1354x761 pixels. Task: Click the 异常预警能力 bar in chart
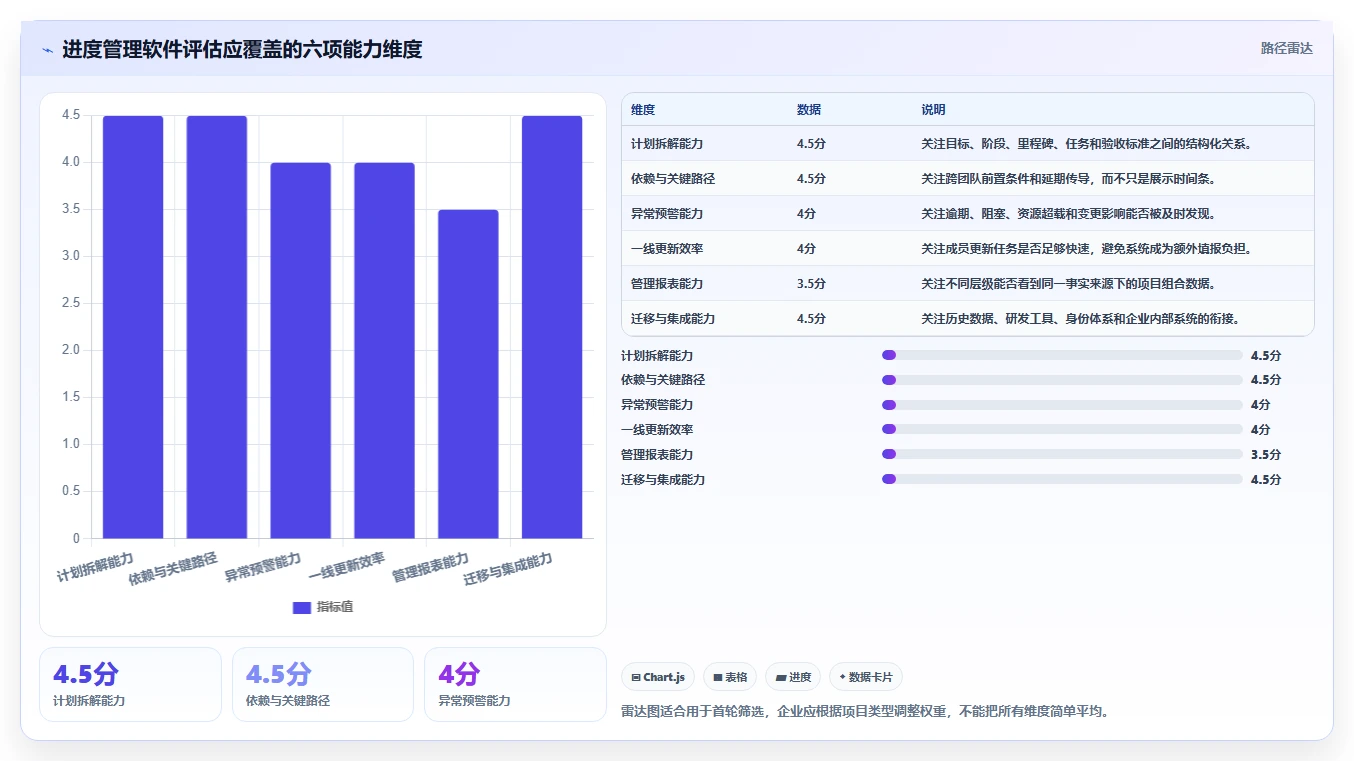301,350
